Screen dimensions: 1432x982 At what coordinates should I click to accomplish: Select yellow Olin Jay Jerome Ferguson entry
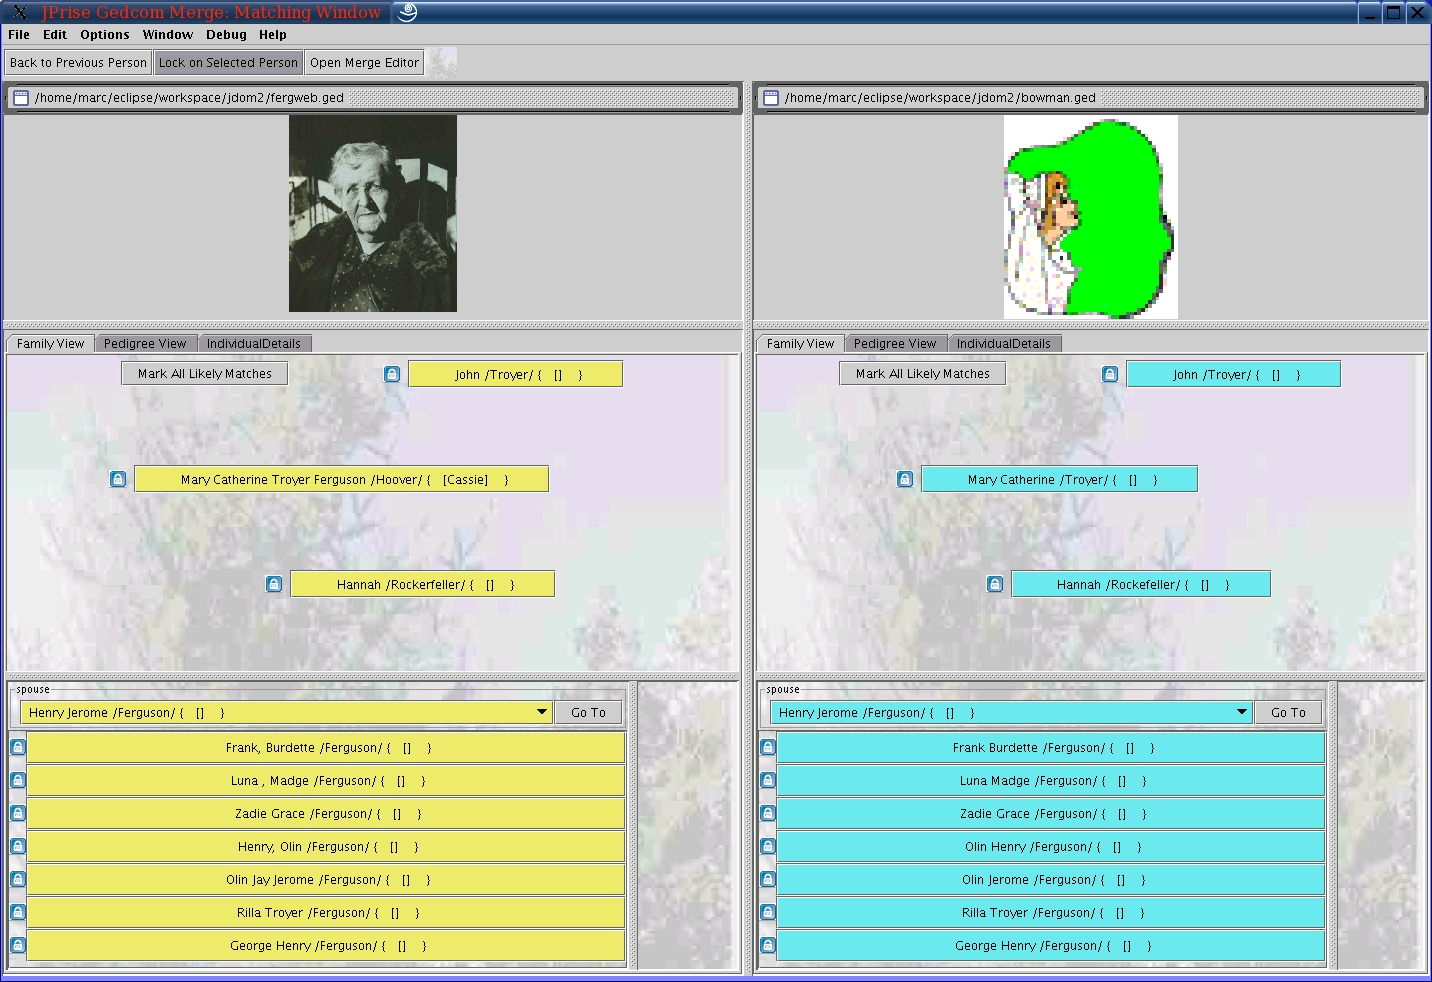coord(326,880)
